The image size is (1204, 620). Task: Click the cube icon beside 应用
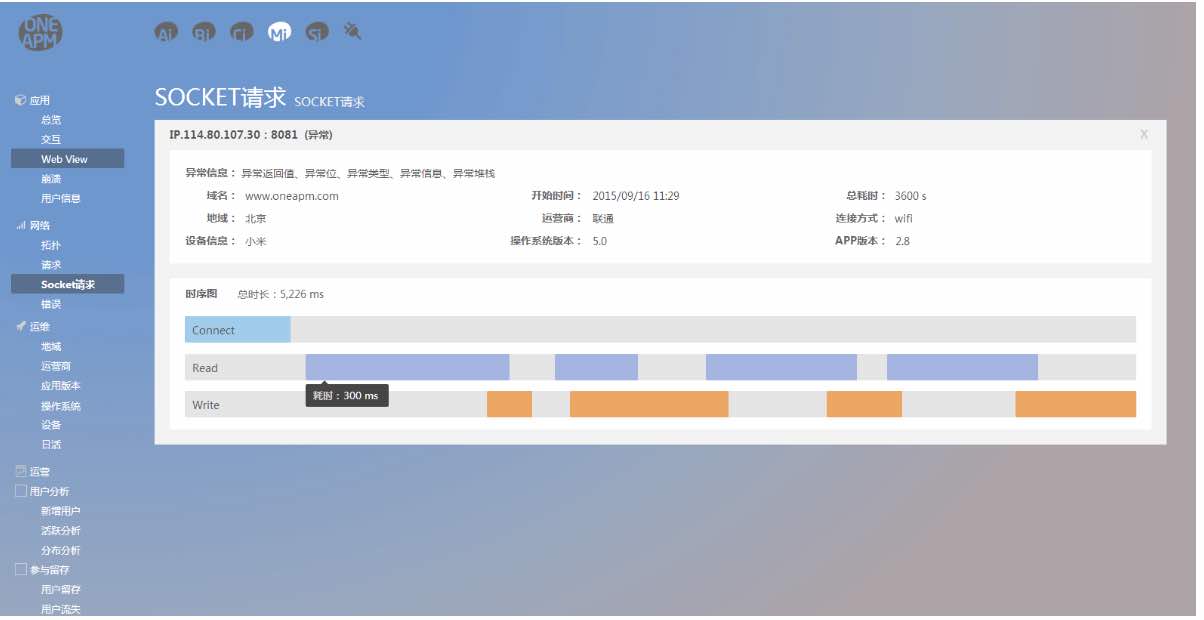point(20,100)
